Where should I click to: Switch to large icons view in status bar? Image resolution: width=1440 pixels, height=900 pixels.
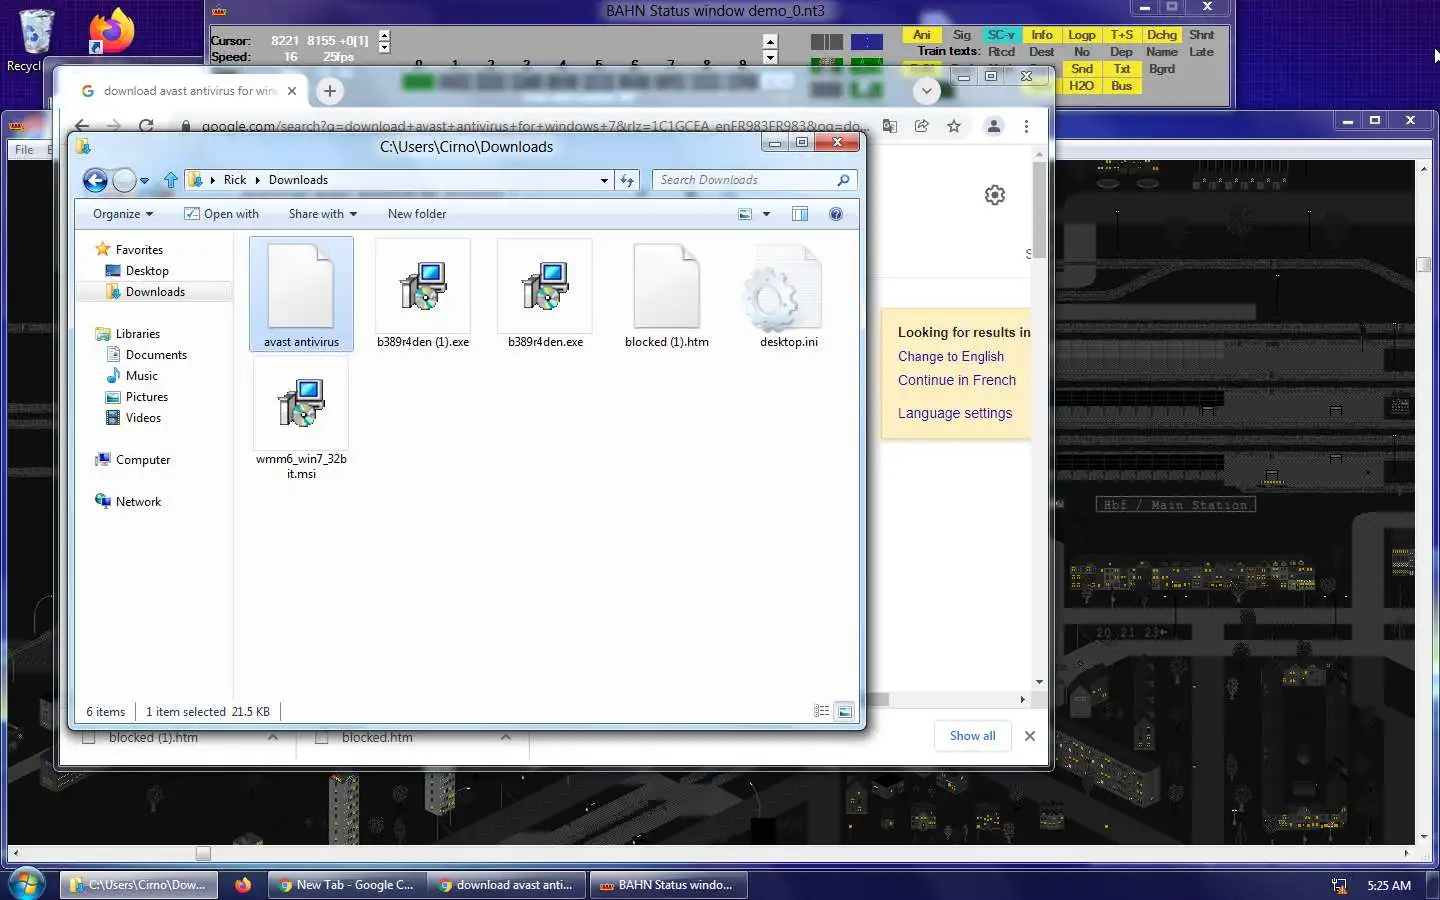coord(845,711)
